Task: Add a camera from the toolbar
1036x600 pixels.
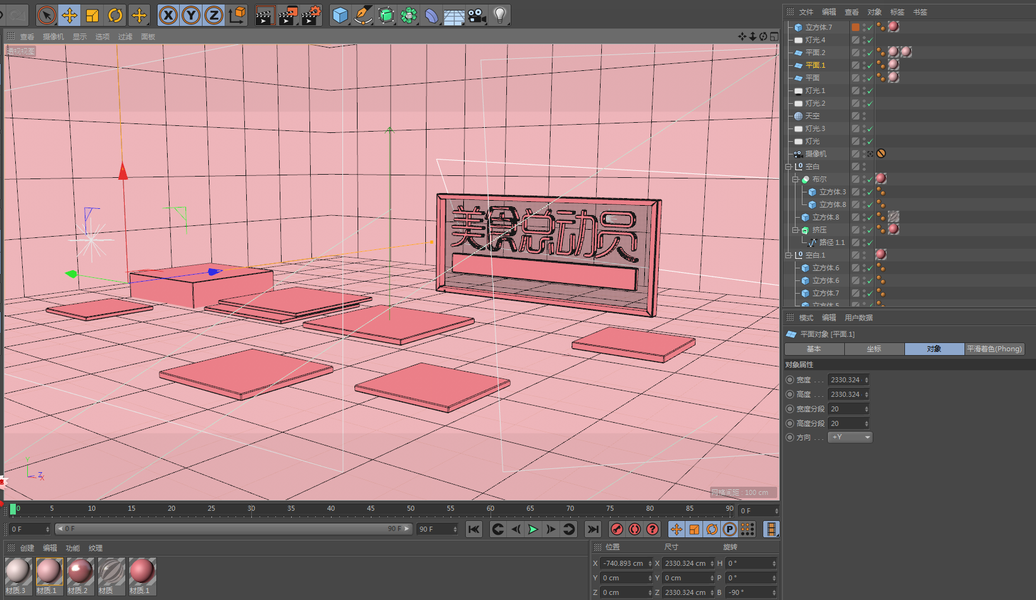Action: click(x=477, y=15)
